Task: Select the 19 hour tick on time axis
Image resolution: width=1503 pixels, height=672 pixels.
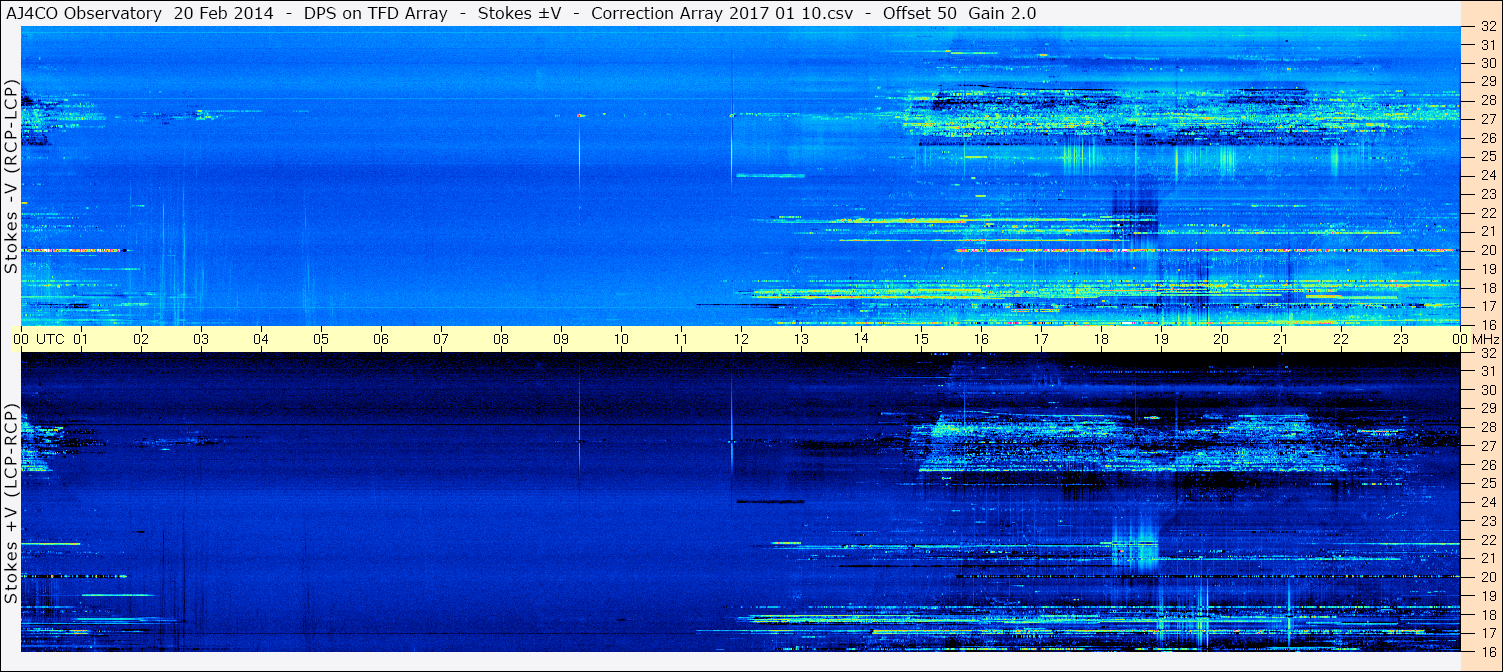Action: pyautogui.click(x=1161, y=339)
